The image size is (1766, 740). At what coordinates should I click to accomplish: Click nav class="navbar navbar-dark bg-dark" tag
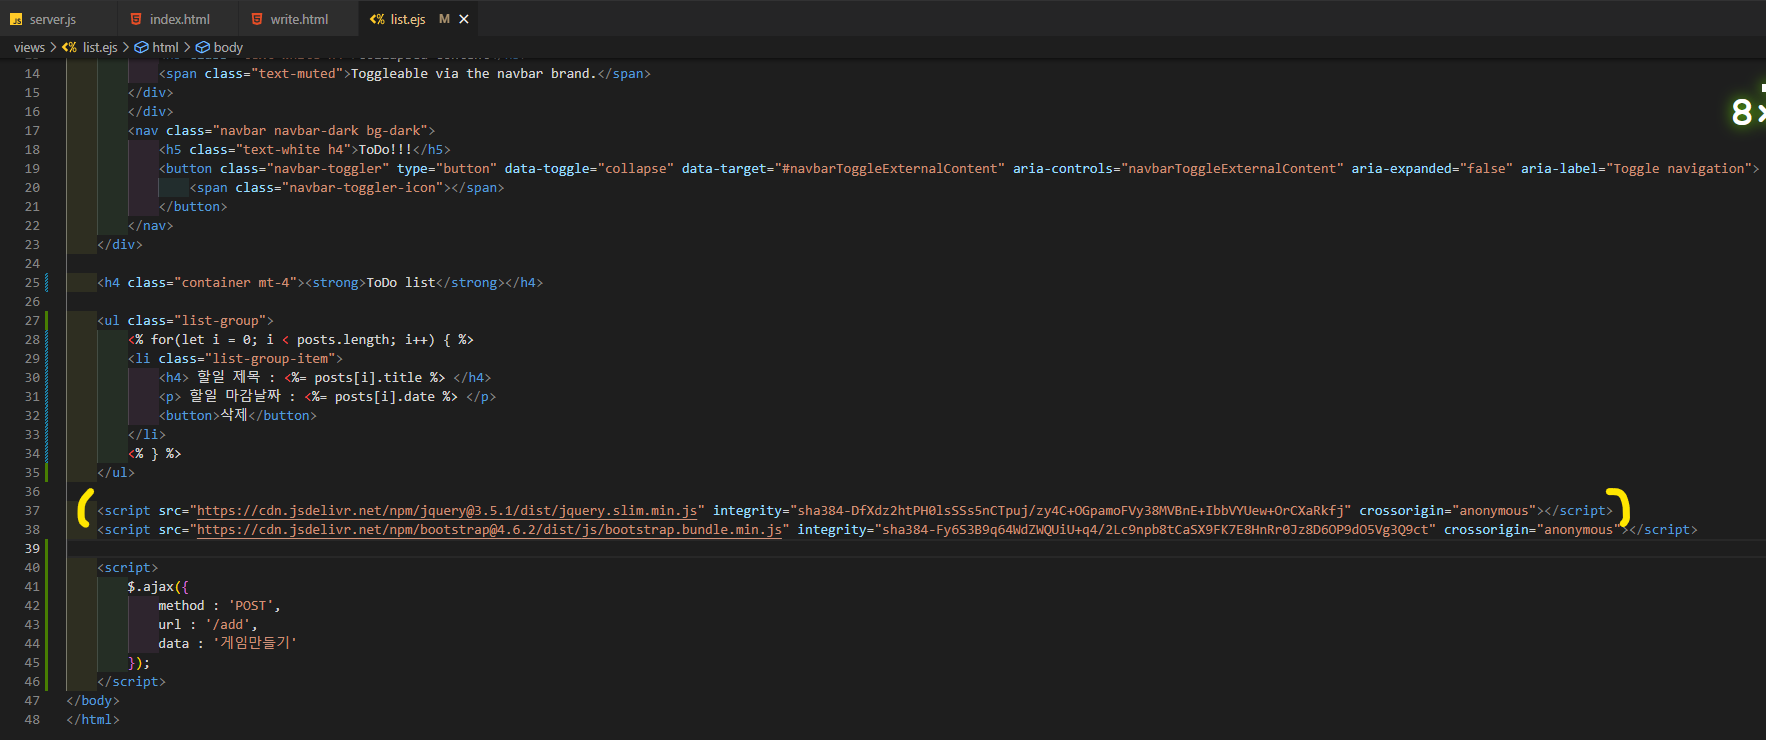(x=281, y=130)
